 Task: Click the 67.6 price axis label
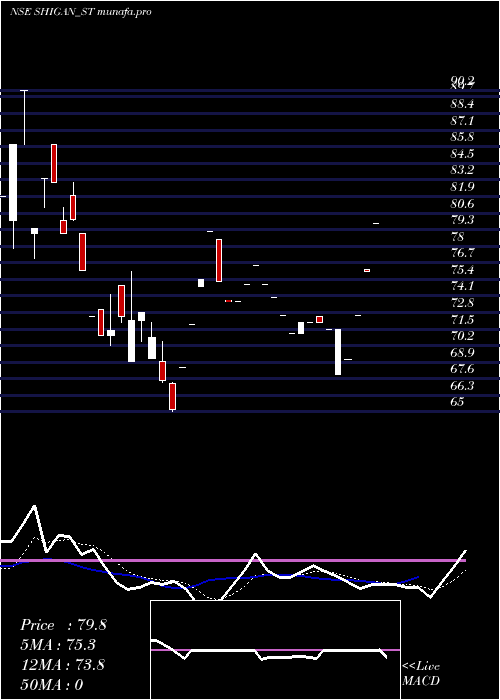tap(462, 369)
